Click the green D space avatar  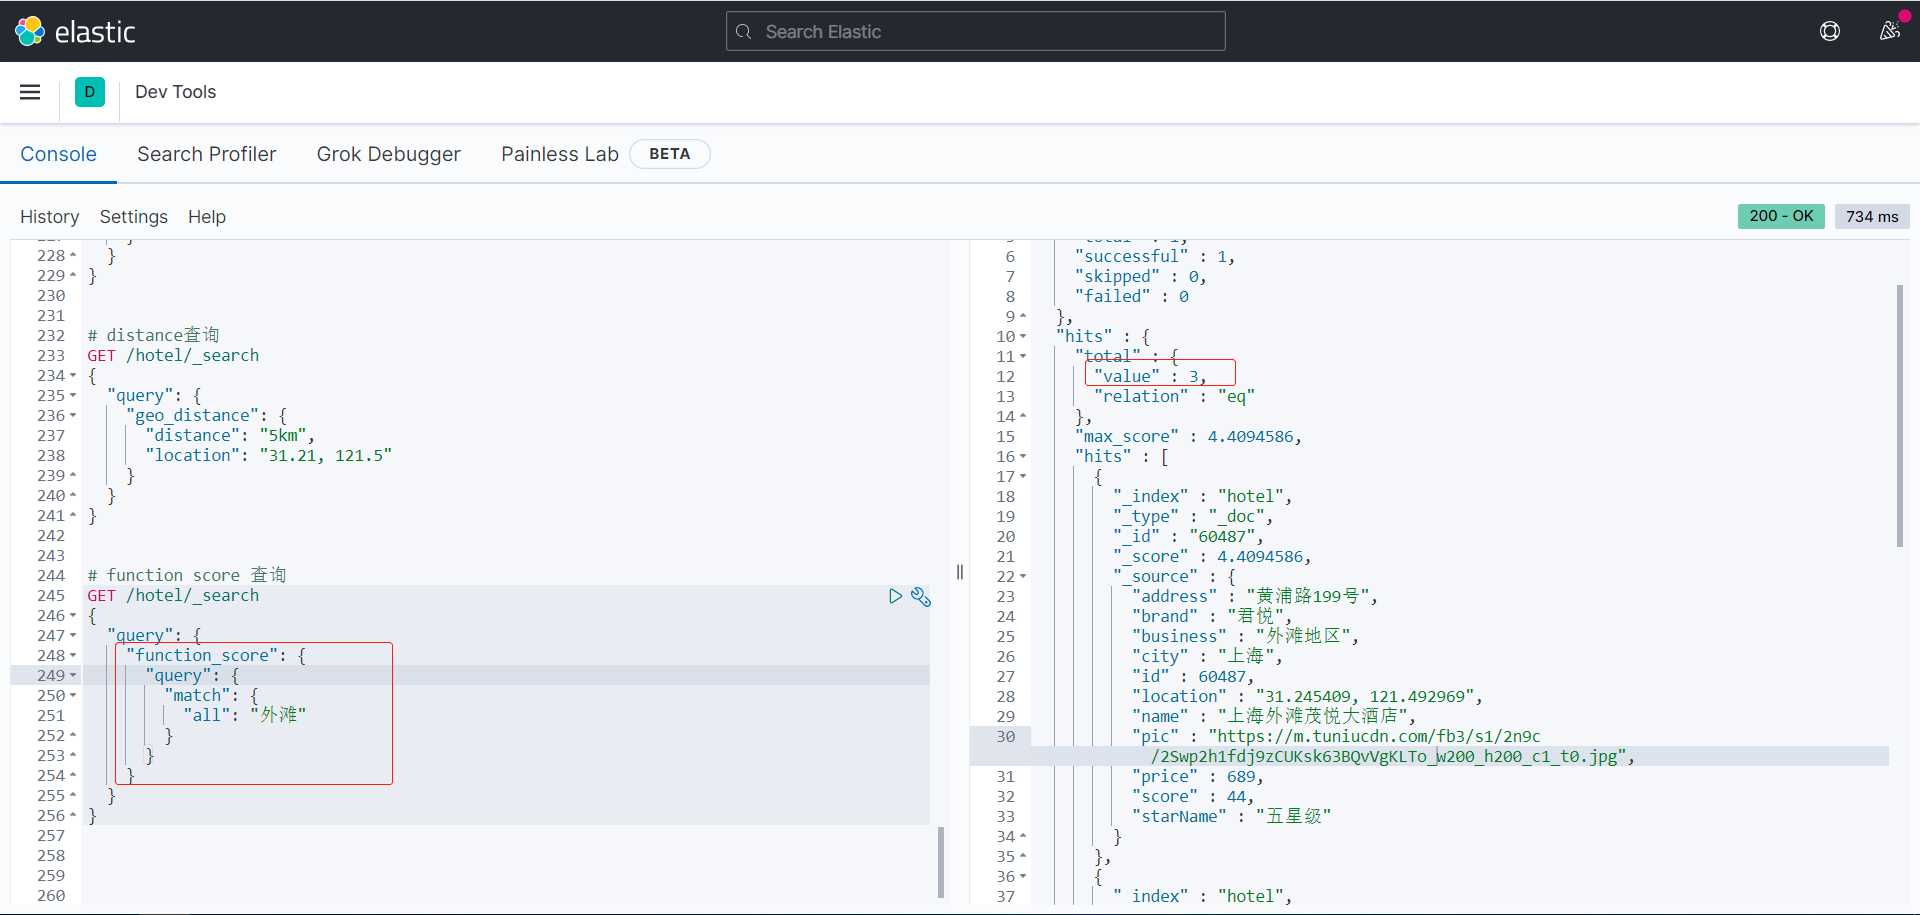coord(90,92)
